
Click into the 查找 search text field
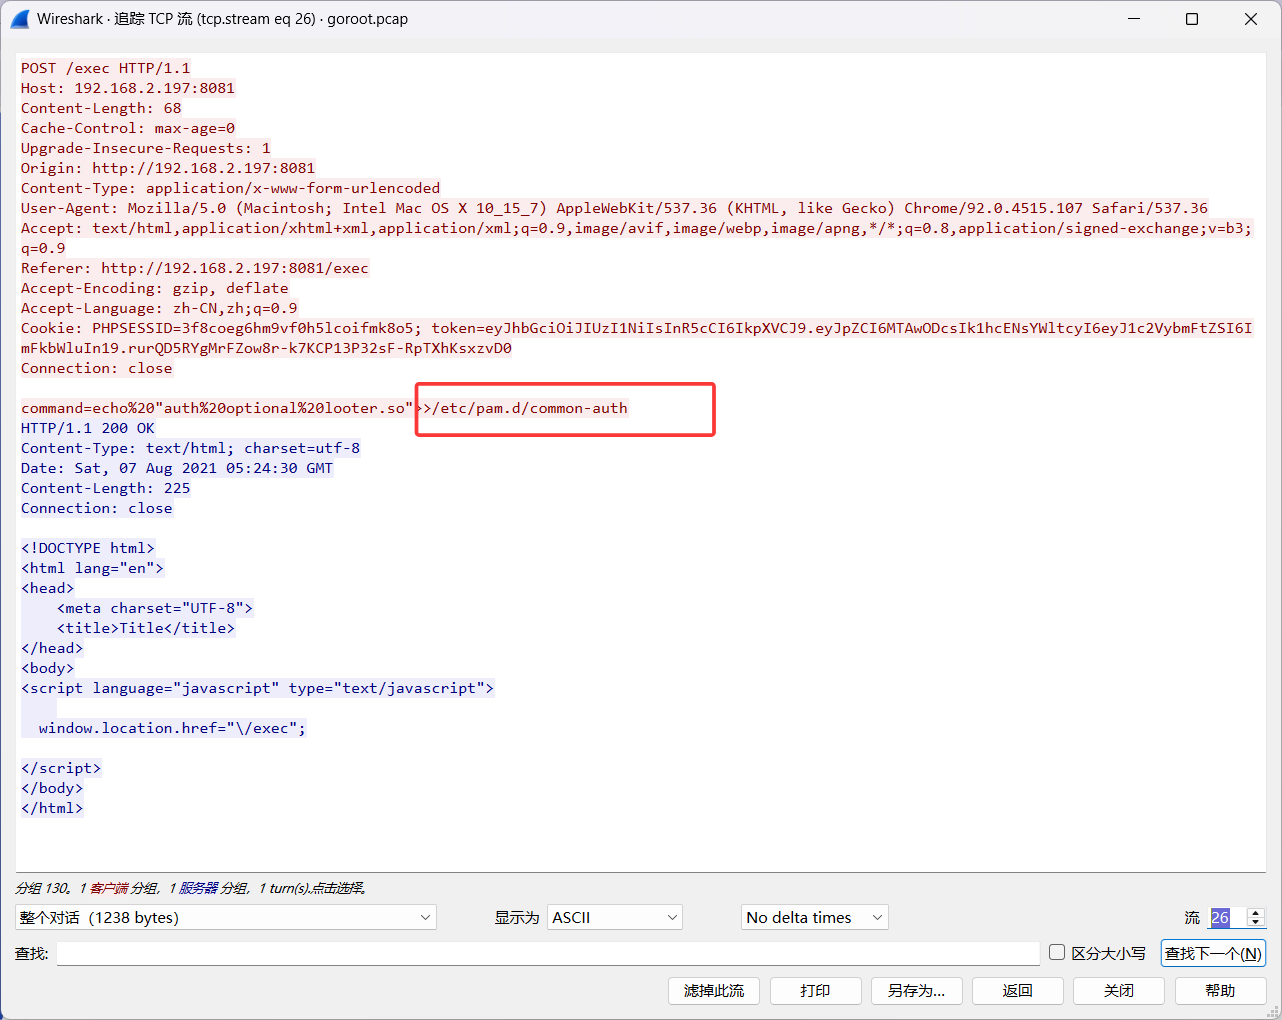click(548, 953)
